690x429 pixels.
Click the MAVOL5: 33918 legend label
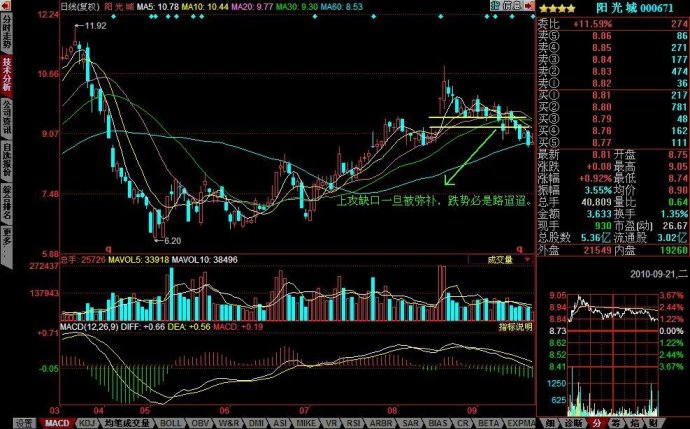(x=139, y=260)
